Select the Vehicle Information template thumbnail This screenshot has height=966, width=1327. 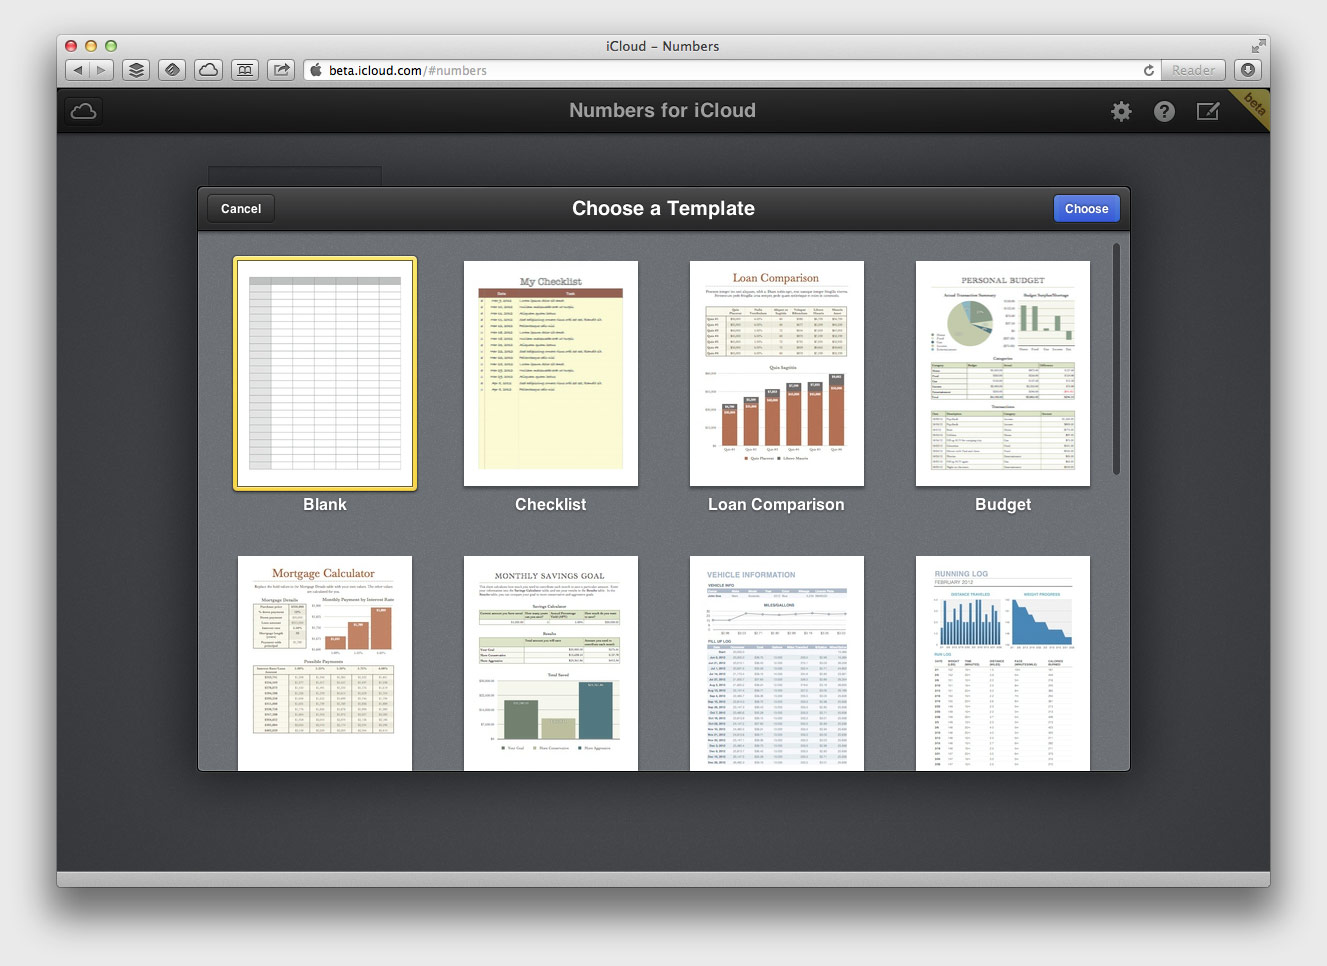[x=777, y=663]
